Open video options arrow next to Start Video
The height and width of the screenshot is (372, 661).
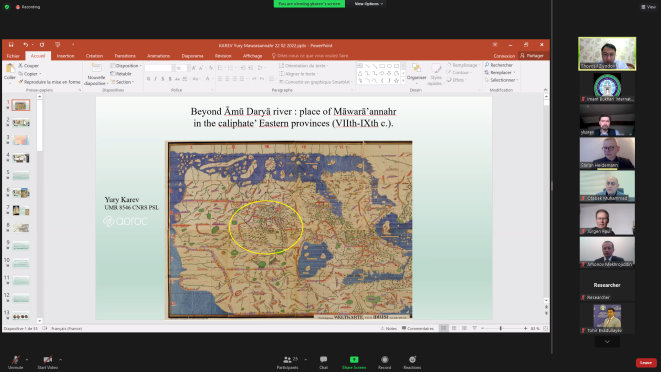point(60,359)
